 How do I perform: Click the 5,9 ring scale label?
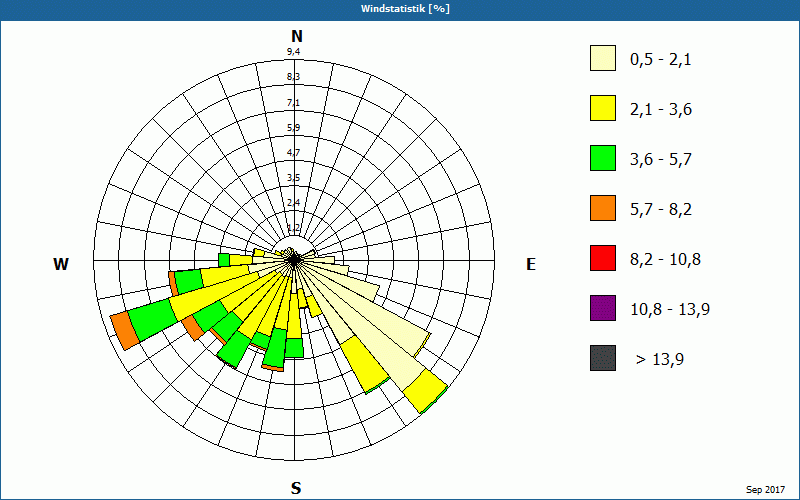(293, 128)
